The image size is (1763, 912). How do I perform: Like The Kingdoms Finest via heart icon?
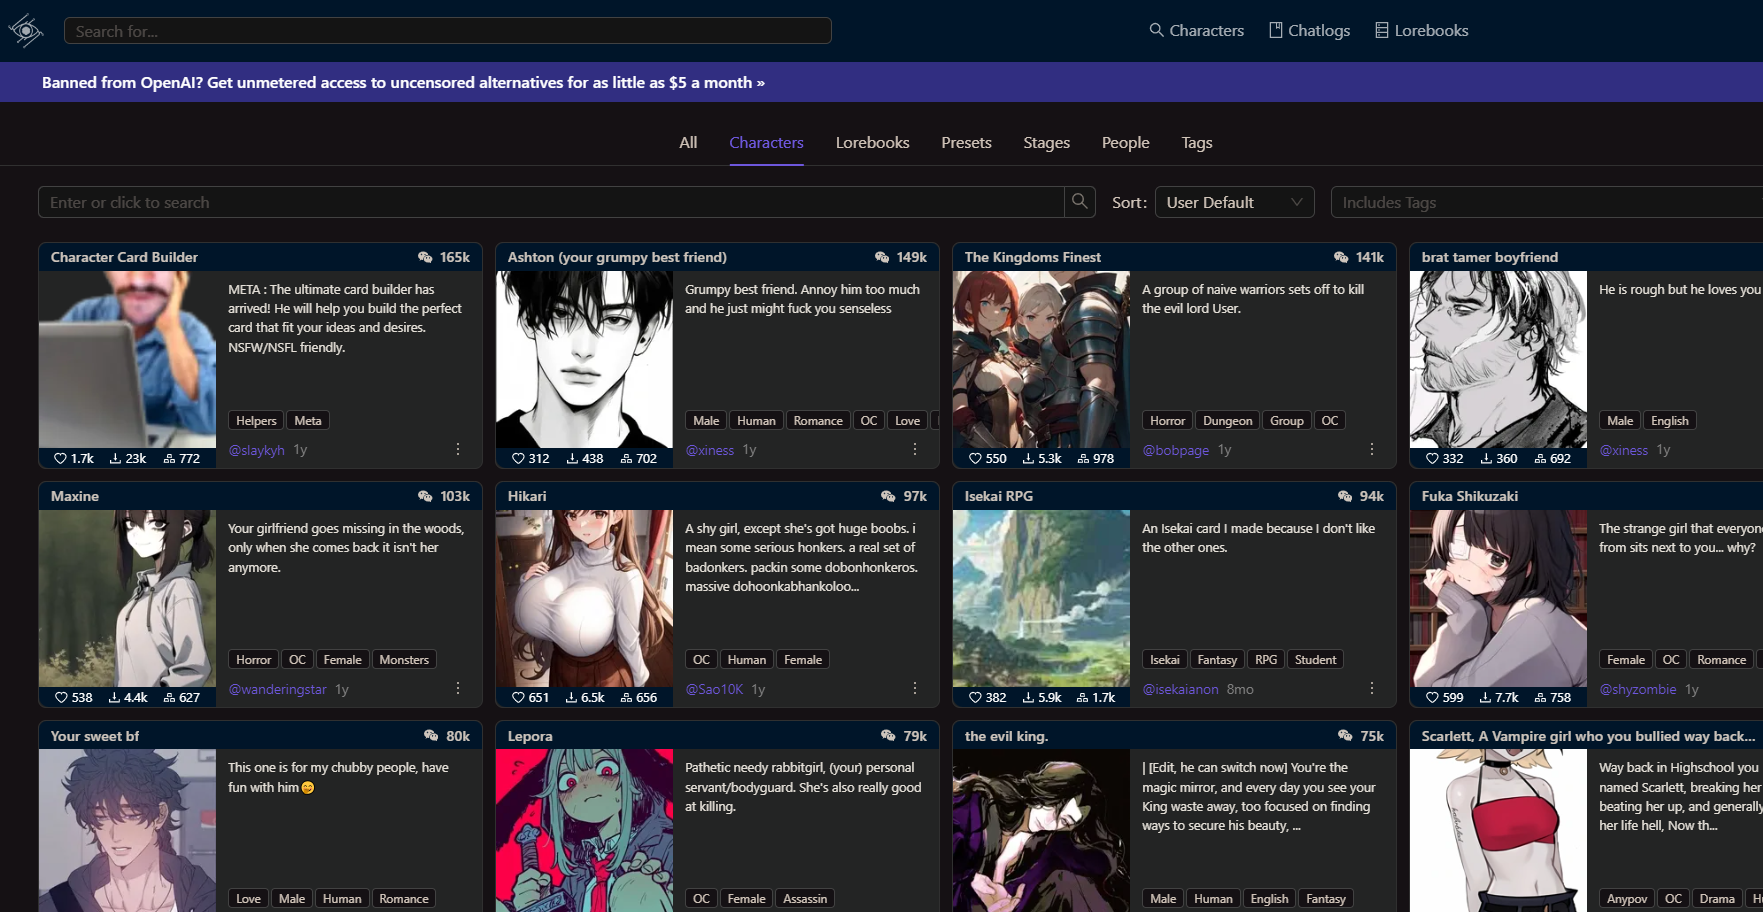(x=975, y=459)
